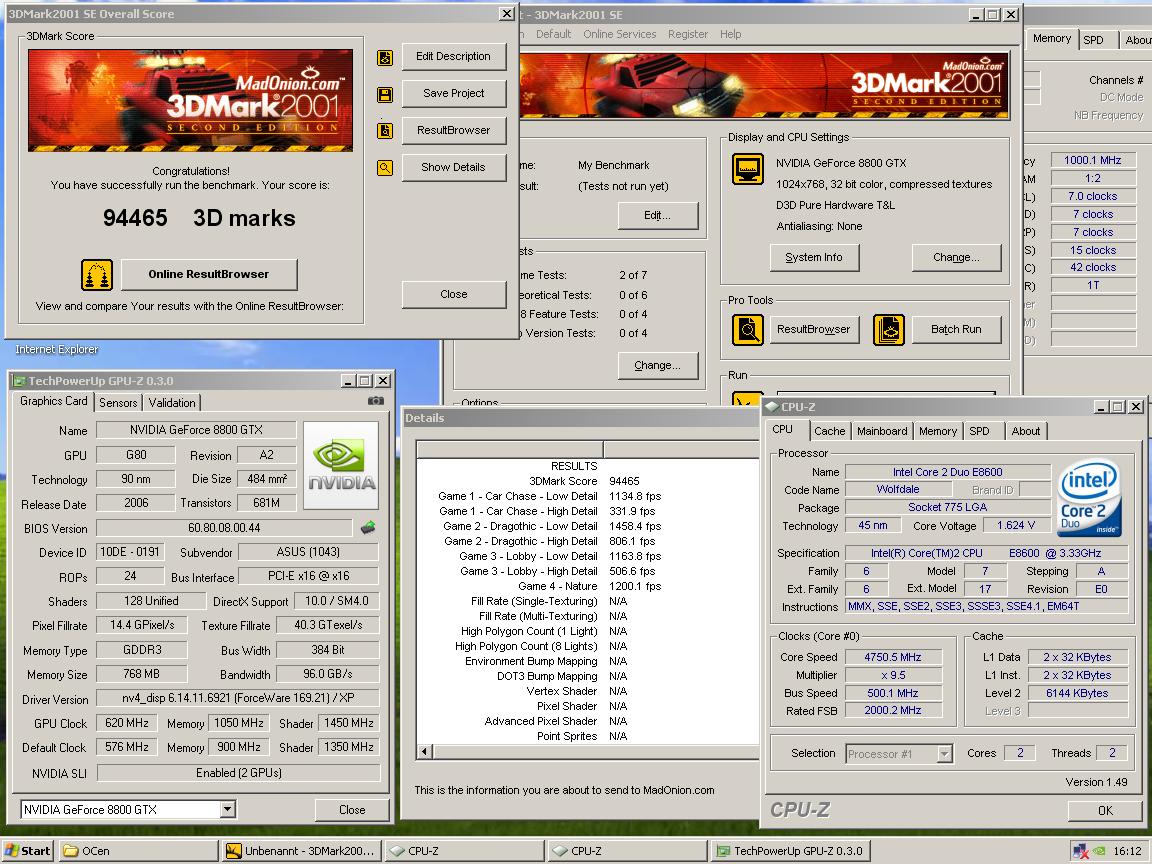Screen dimensions: 1152x864
Task: Click the Save Project button
Action: pos(453,93)
